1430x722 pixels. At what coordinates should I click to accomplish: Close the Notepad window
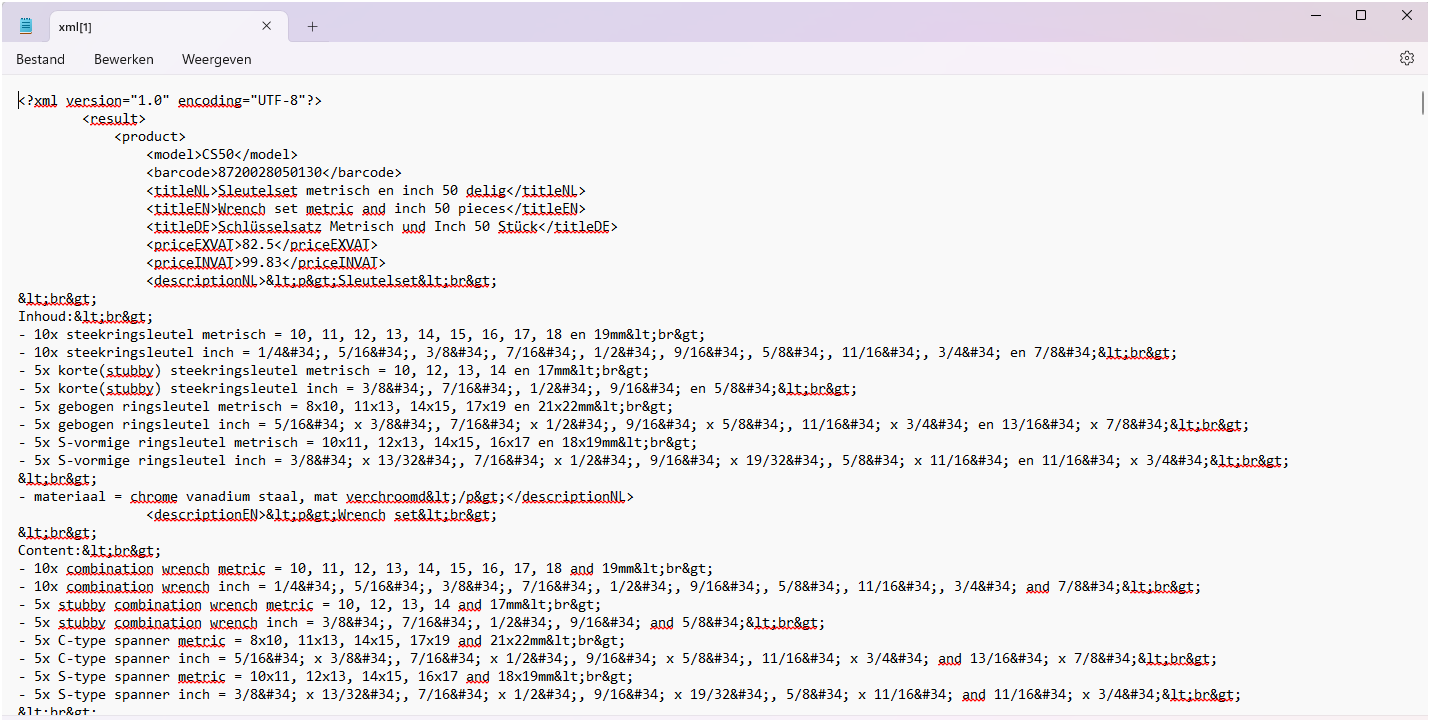pyautogui.click(x=1406, y=15)
